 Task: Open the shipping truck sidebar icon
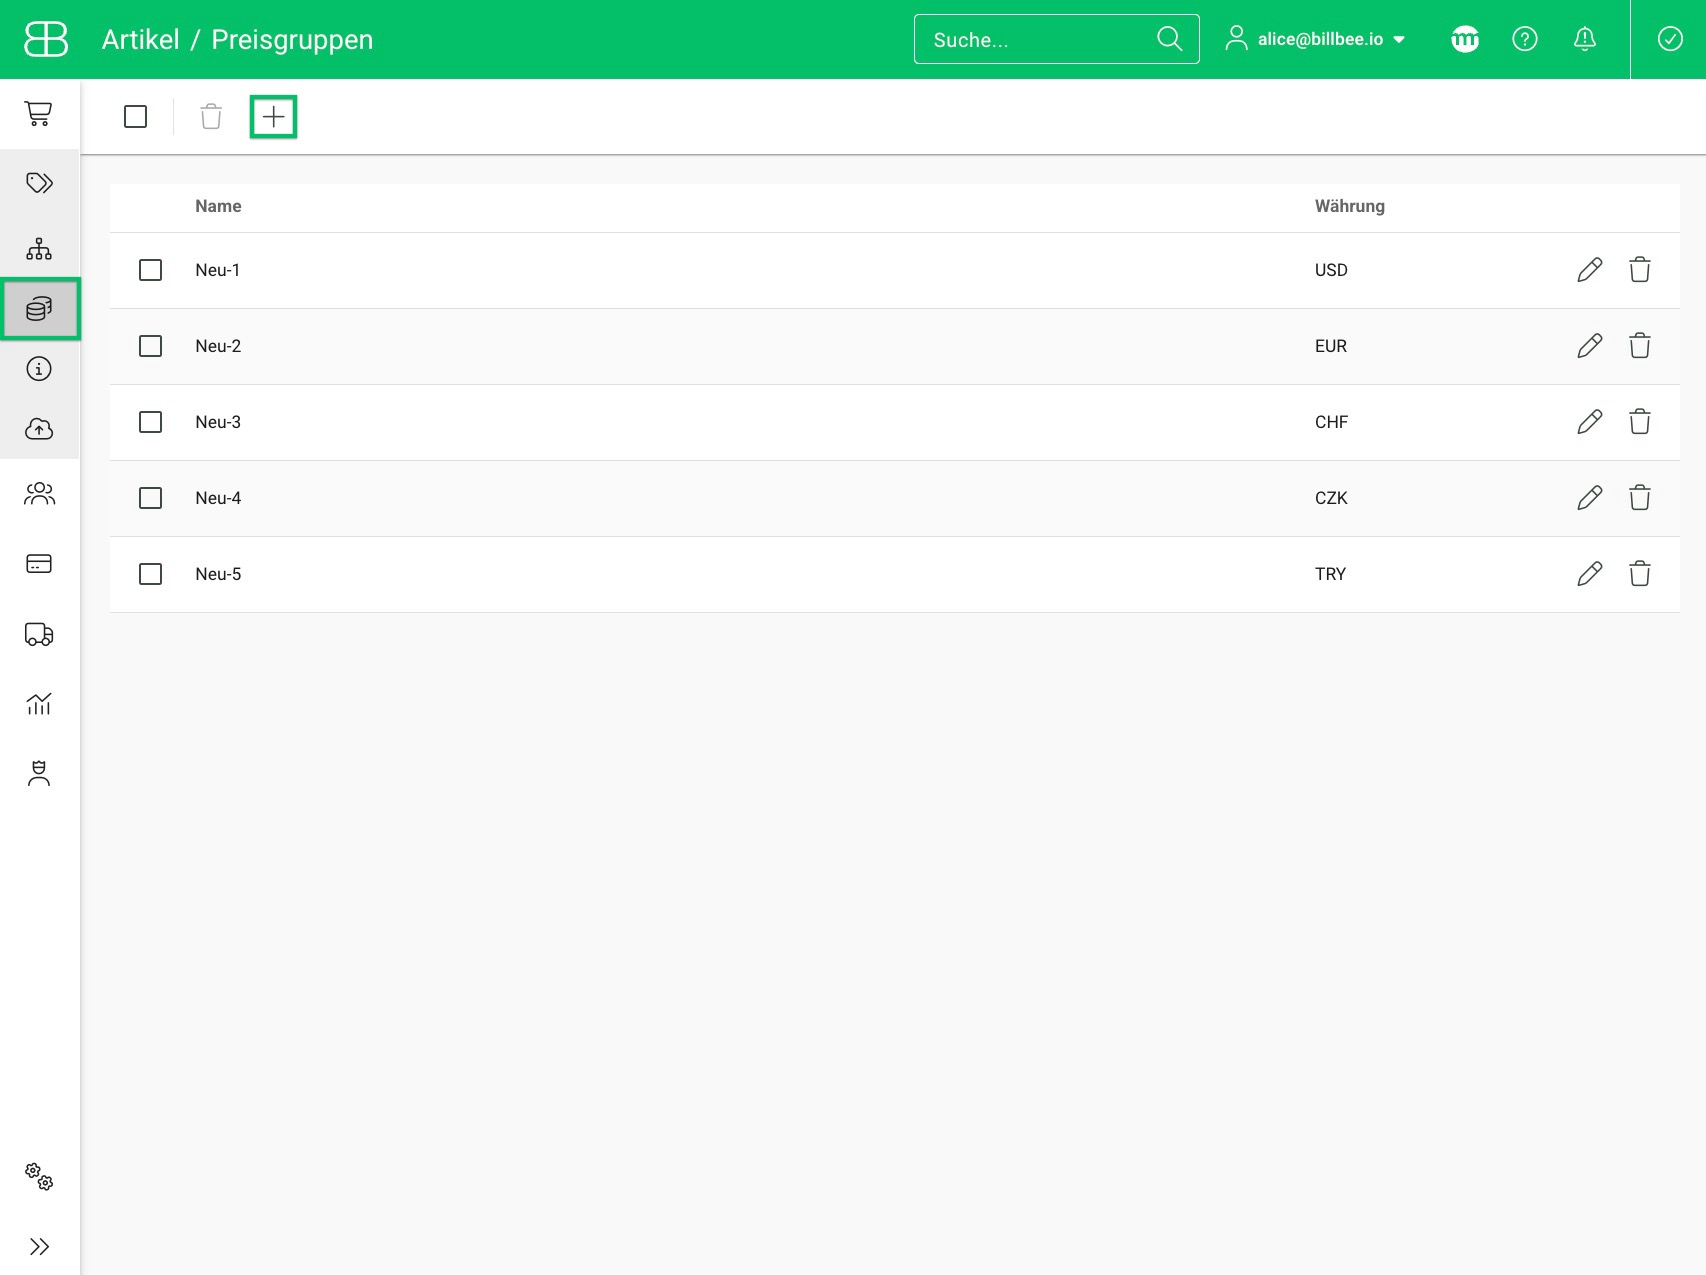pyautogui.click(x=39, y=634)
